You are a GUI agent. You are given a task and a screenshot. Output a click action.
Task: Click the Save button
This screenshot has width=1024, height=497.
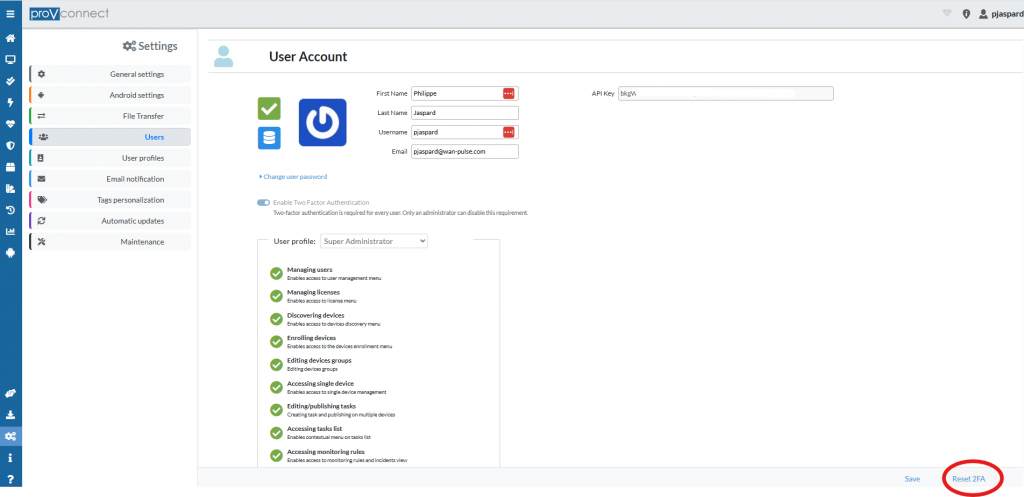(x=912, y=479)
